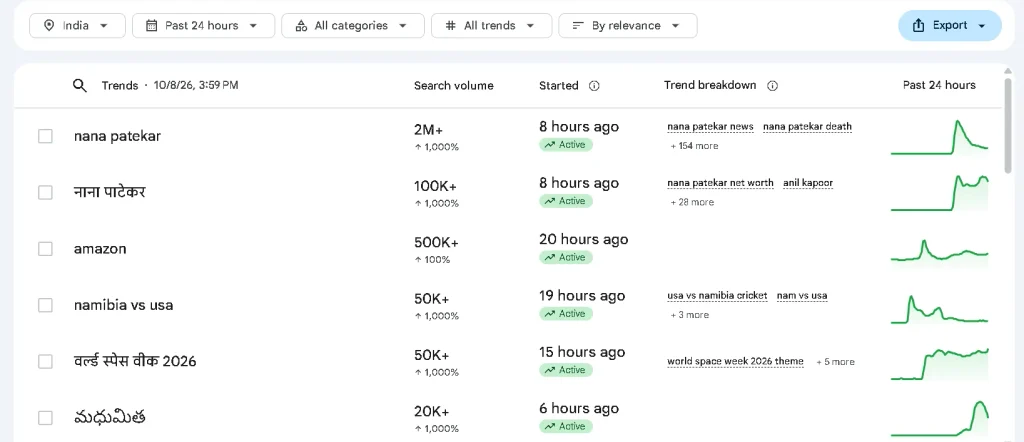This screenshot has width=1024, height=442.
Task: Click the sort lines icon in By relevance filter
Action: coord(577,25)
